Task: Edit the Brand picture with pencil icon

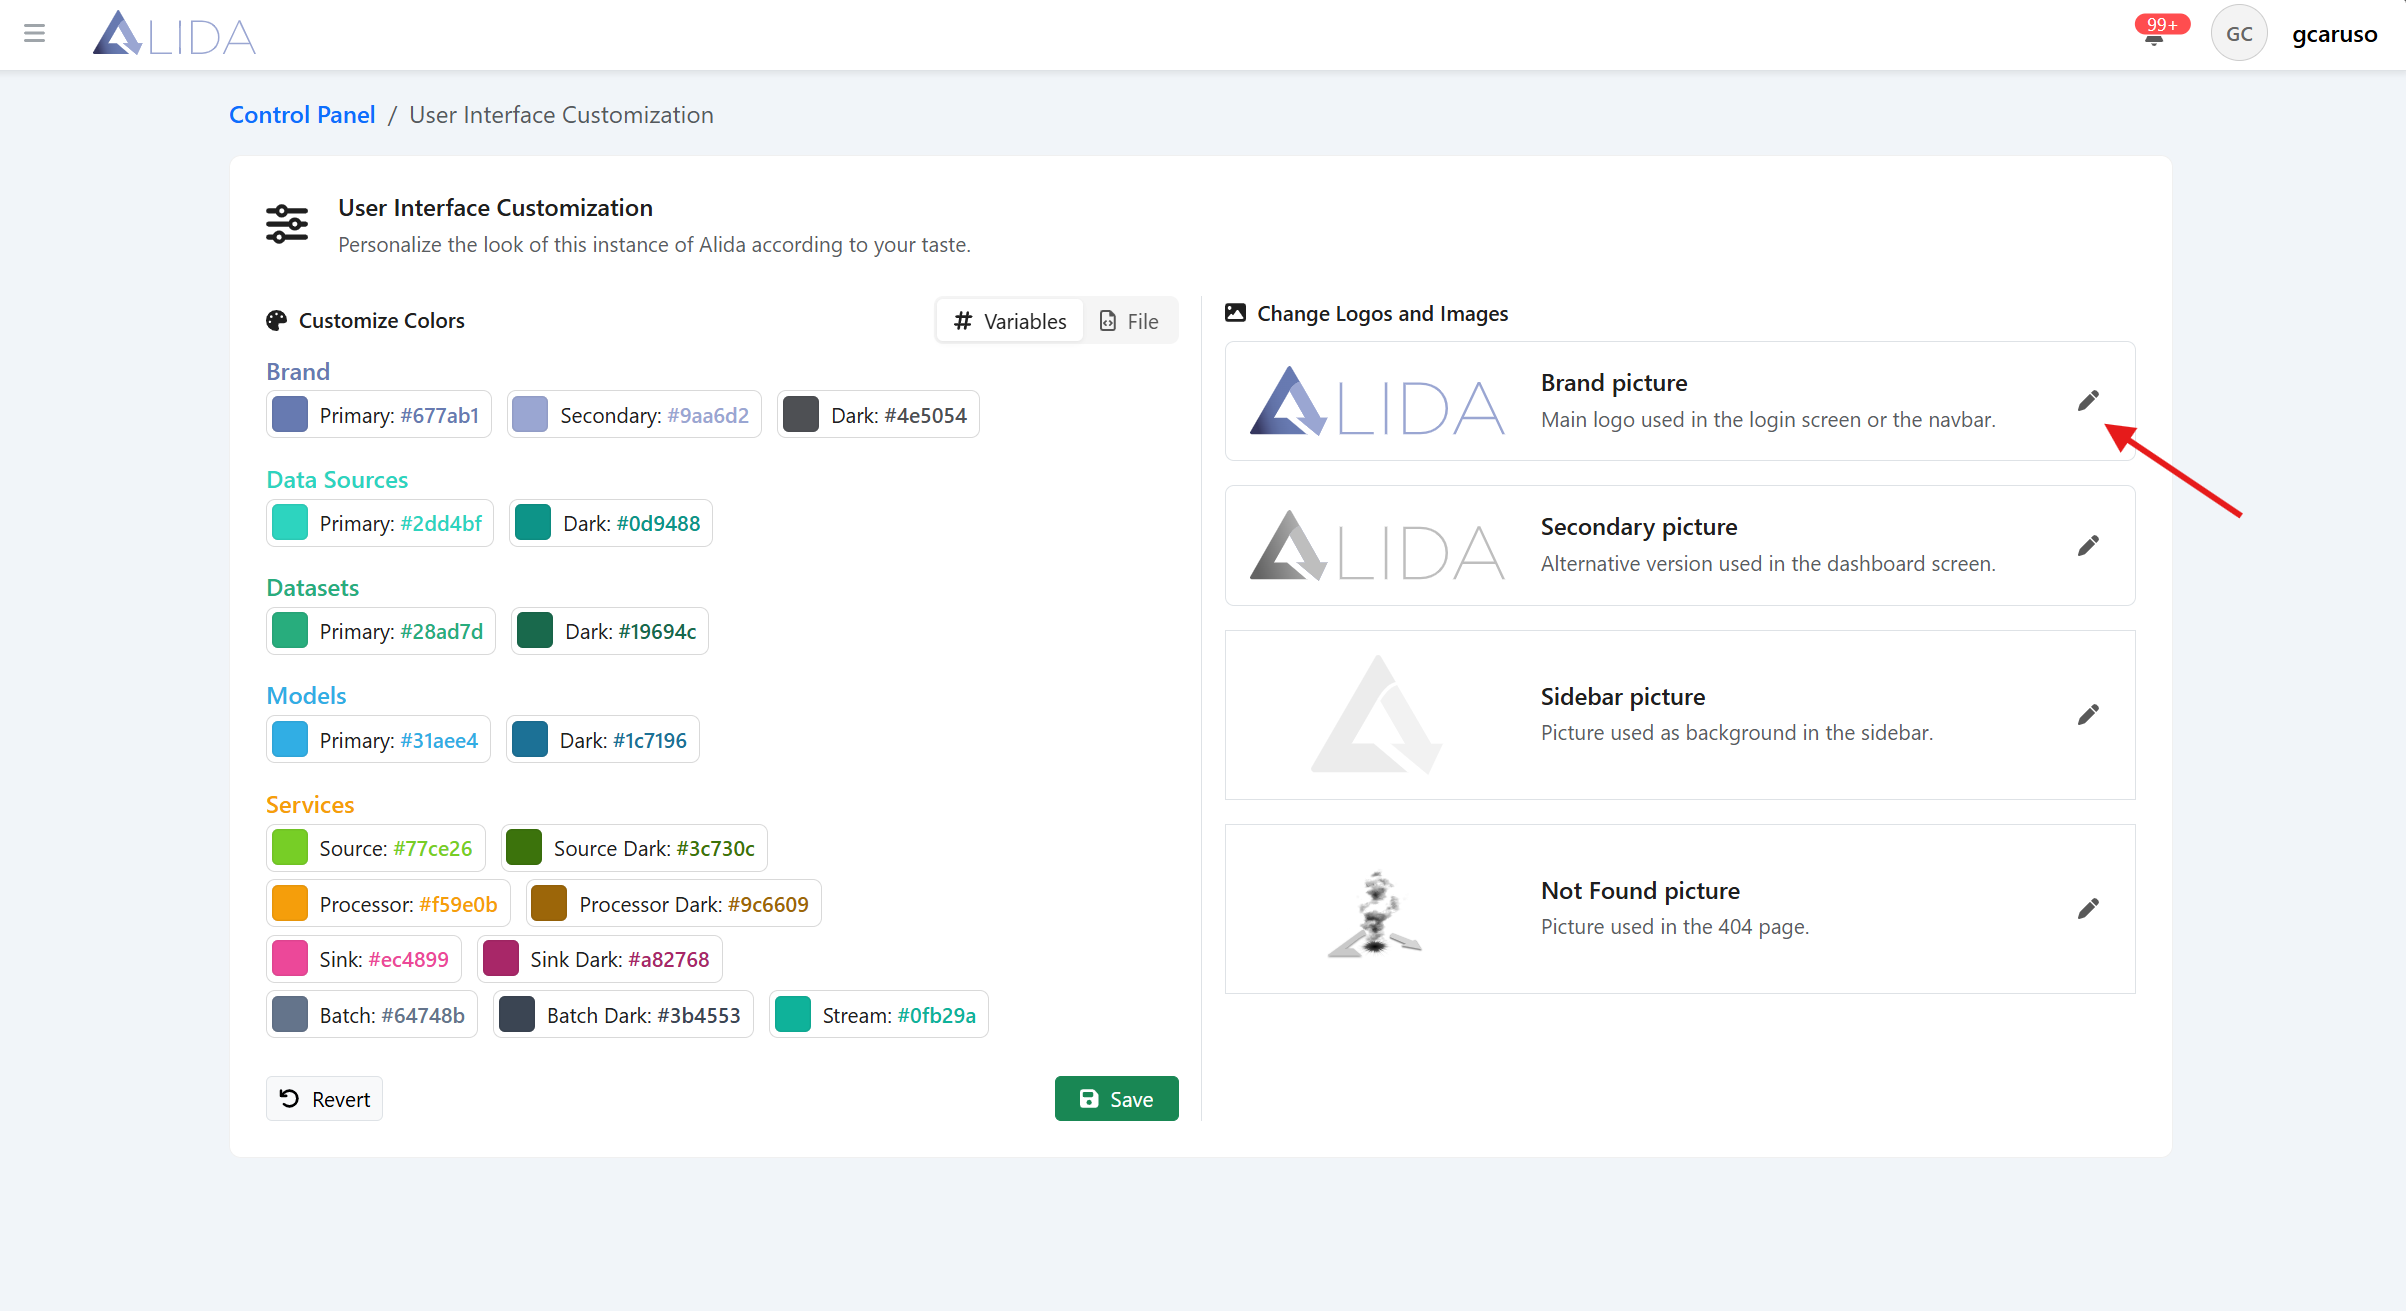Action: 2088,401
